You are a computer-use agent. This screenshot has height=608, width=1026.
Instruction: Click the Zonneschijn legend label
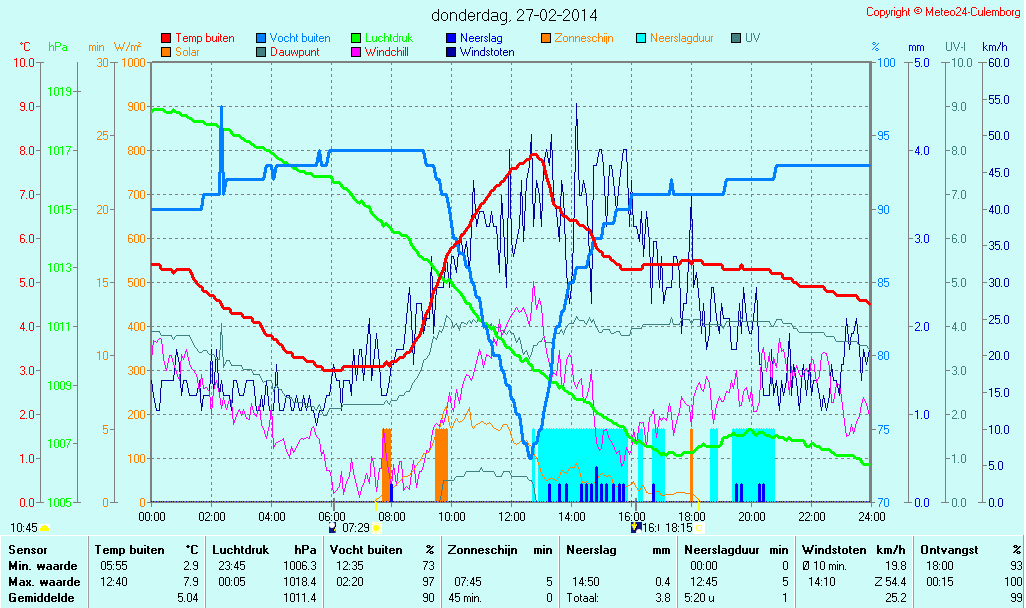click(585, 38)
